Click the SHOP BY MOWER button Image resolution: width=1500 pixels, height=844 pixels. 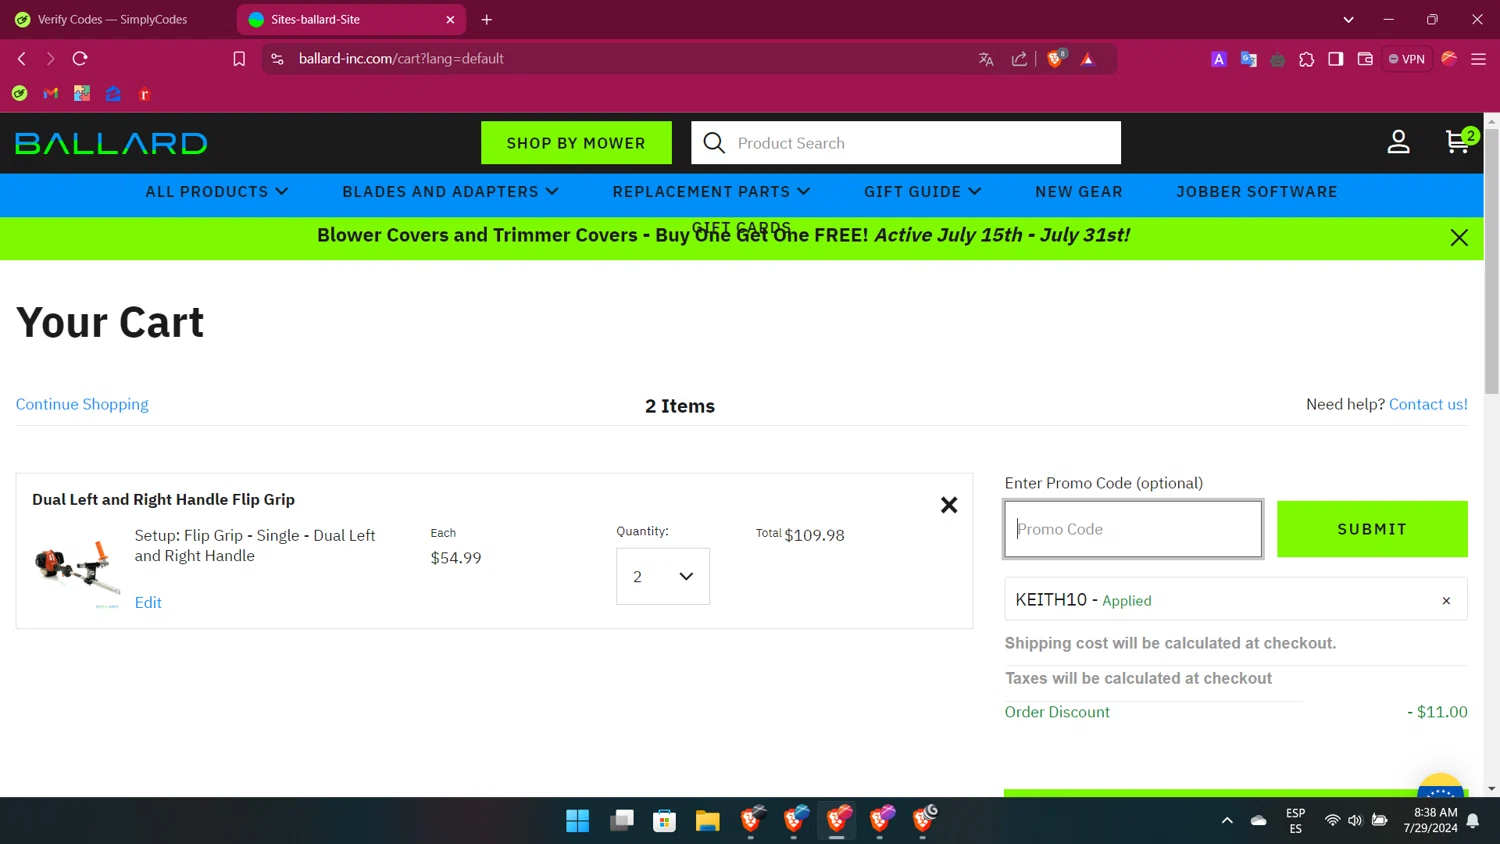576,143
